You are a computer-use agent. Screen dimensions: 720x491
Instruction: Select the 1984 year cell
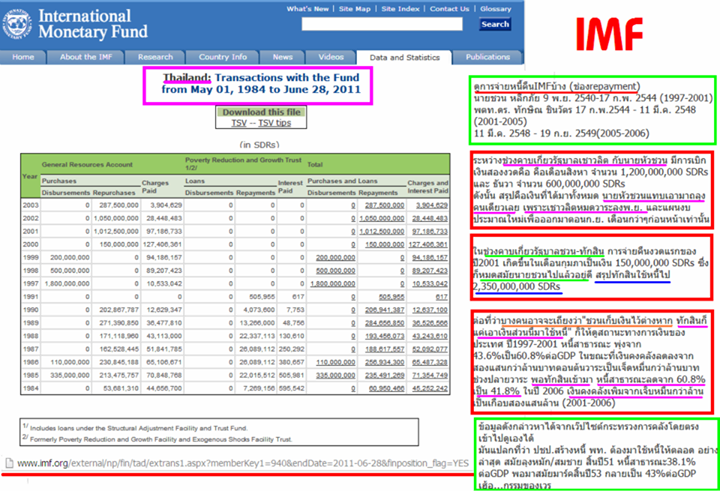tap(31, 389)
